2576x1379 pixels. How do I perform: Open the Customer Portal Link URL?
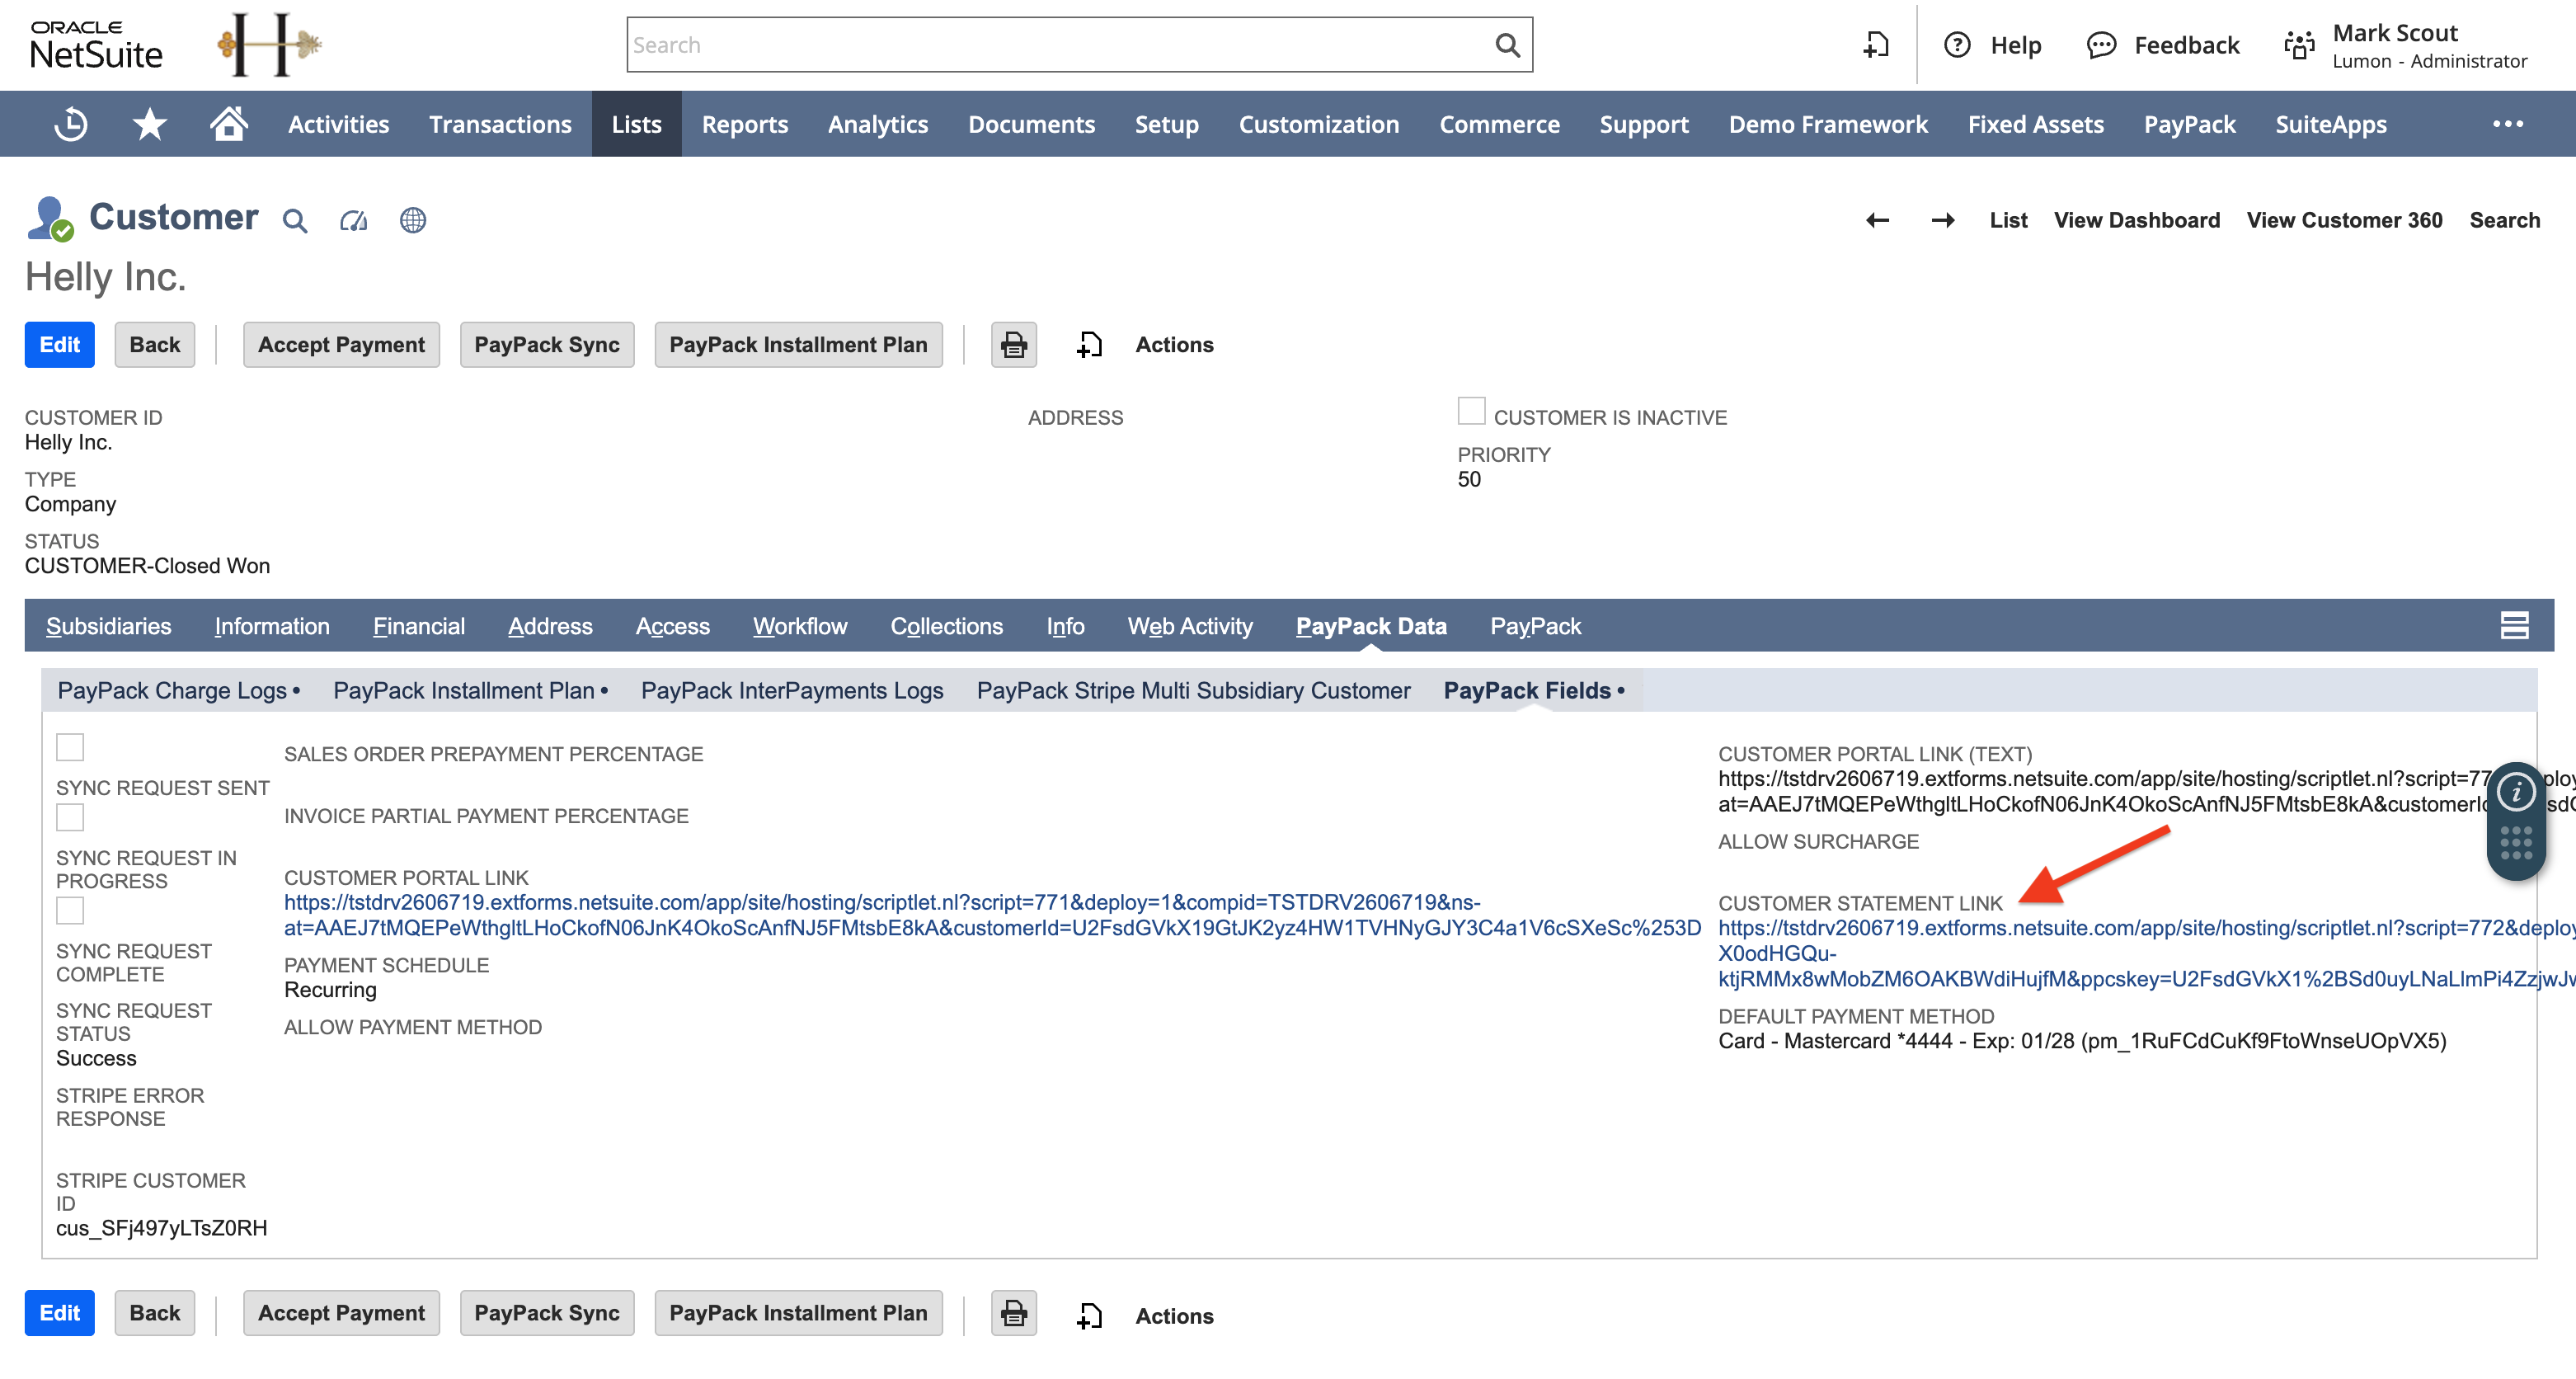tap(992, 915)
